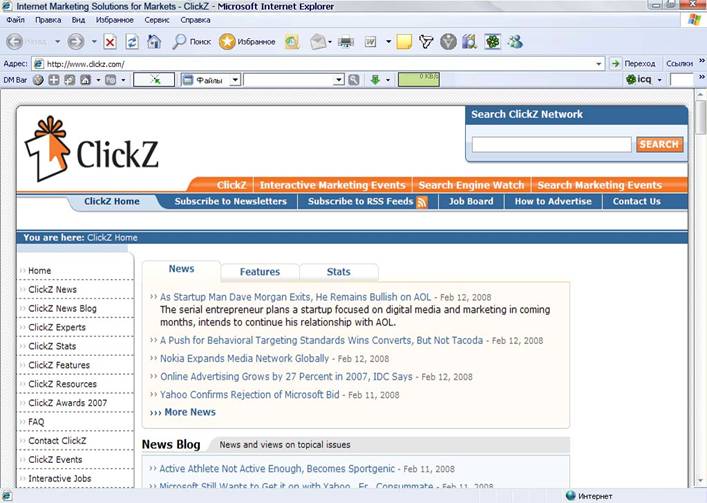
Task: Open the Файлы dropdown in DM Bar
Action: click(x=235, y=80)
